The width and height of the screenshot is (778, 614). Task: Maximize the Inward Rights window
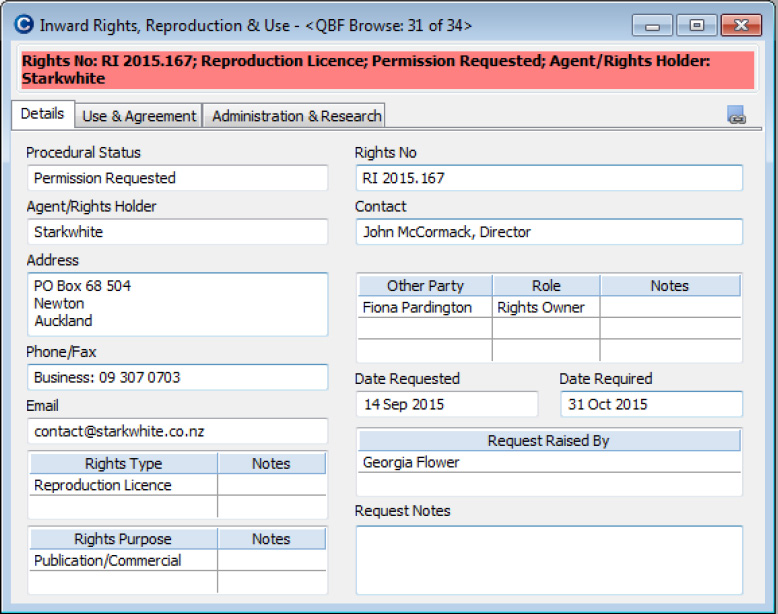pyautogui.click(x=697, y=25)
